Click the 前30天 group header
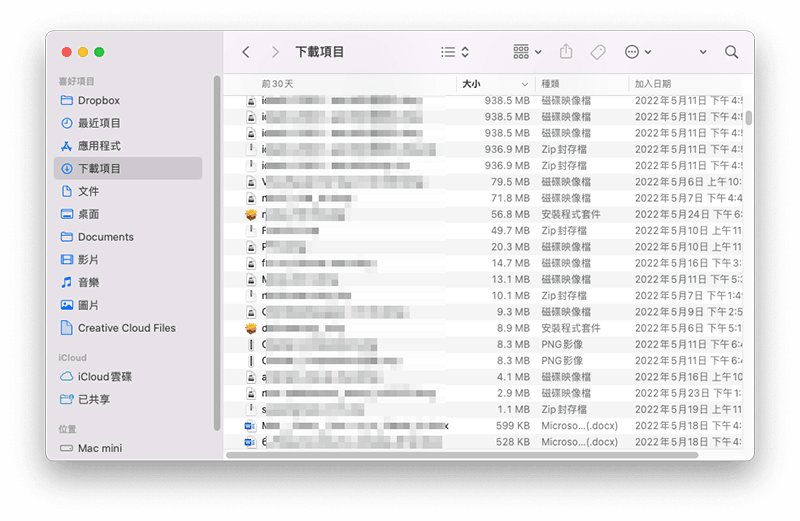 pyautogui.click(x=278, y=84)
